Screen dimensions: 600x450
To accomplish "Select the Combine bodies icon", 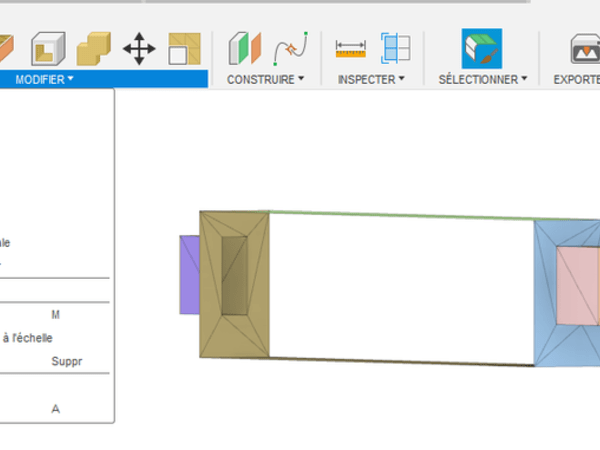I will [x=93, y=47].
